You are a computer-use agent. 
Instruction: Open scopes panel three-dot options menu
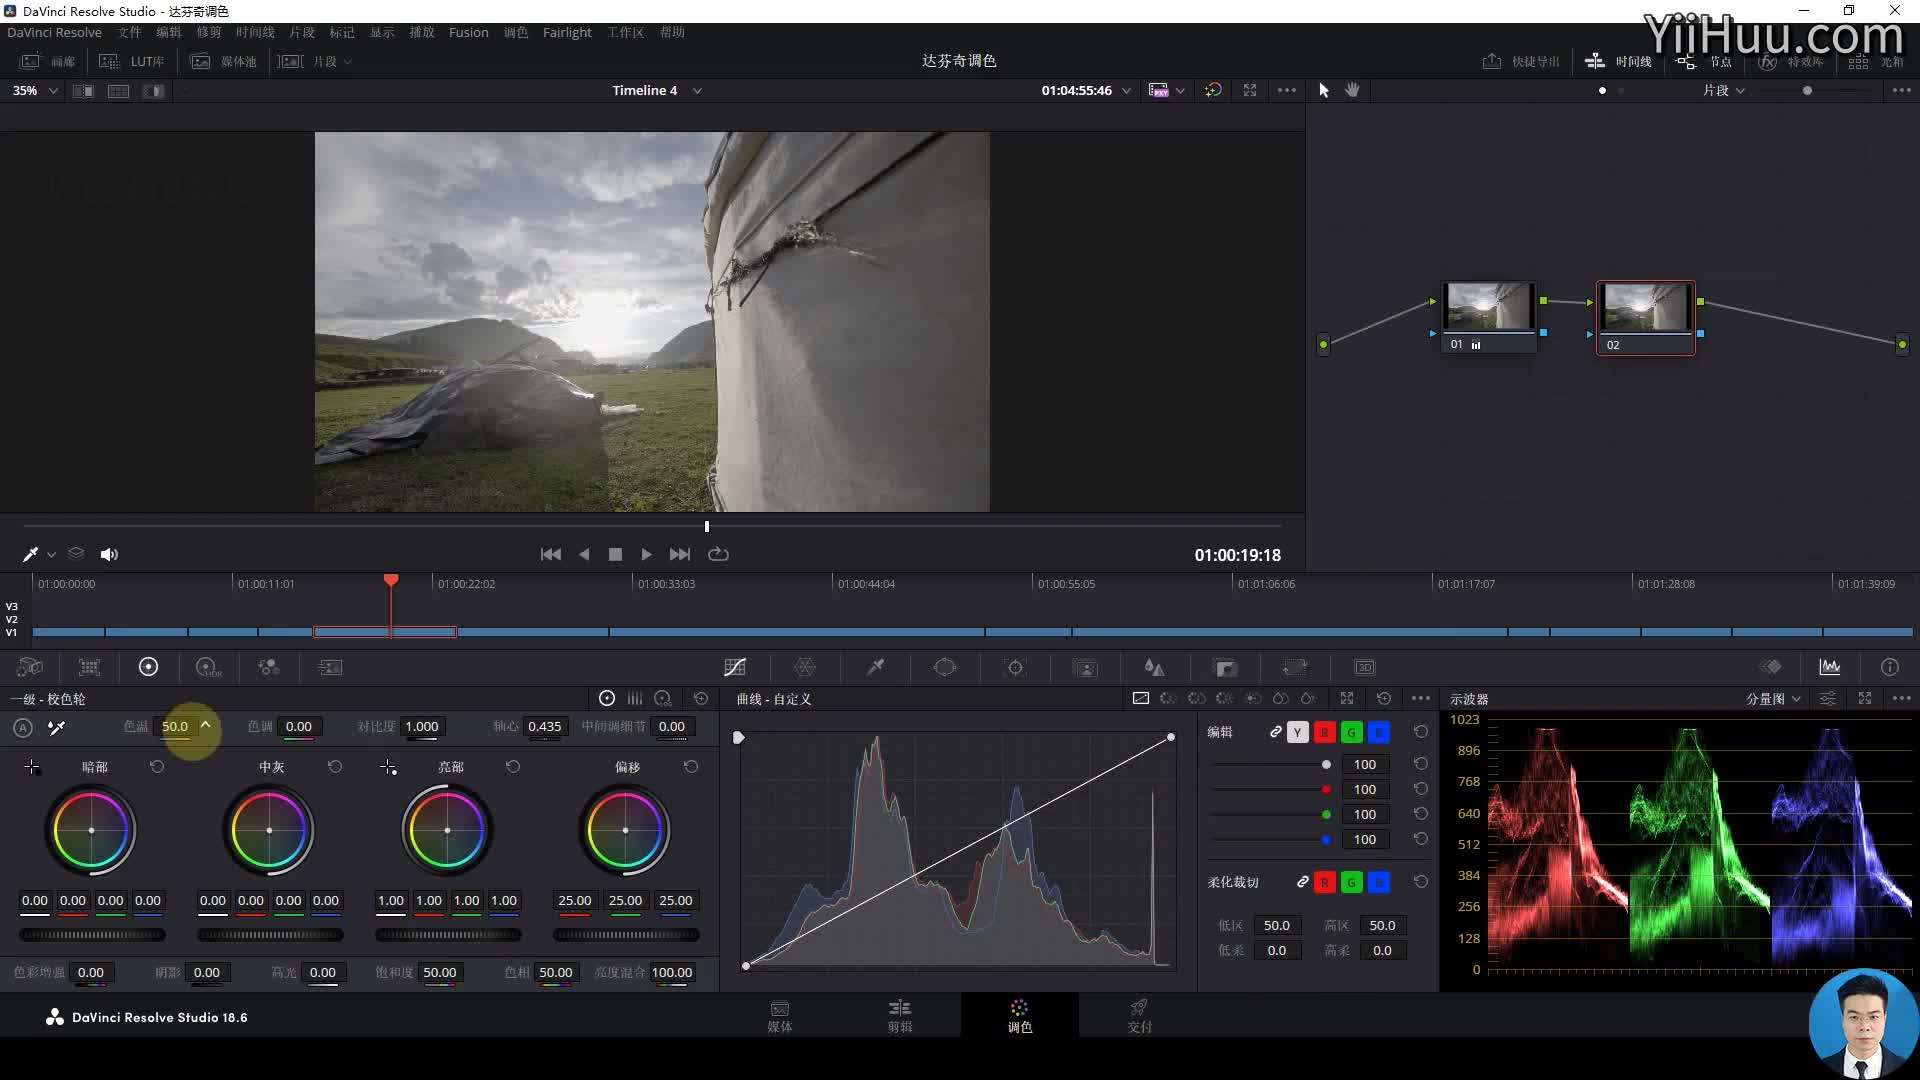point(1901,698)
